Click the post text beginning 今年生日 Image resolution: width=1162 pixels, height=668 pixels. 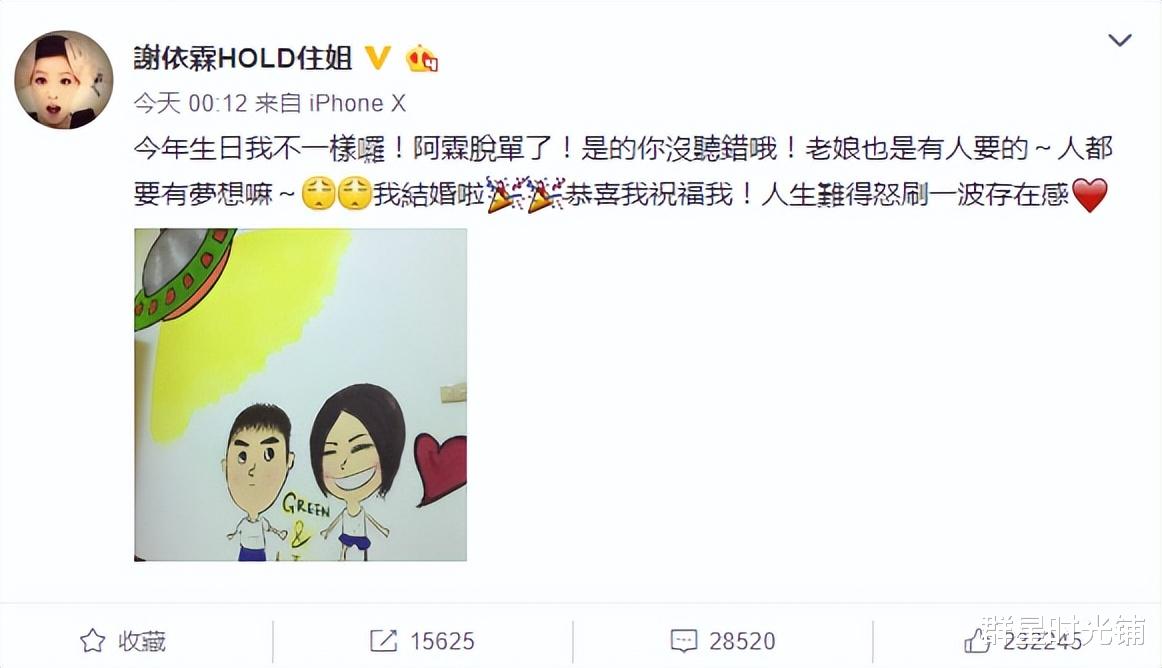622,172
